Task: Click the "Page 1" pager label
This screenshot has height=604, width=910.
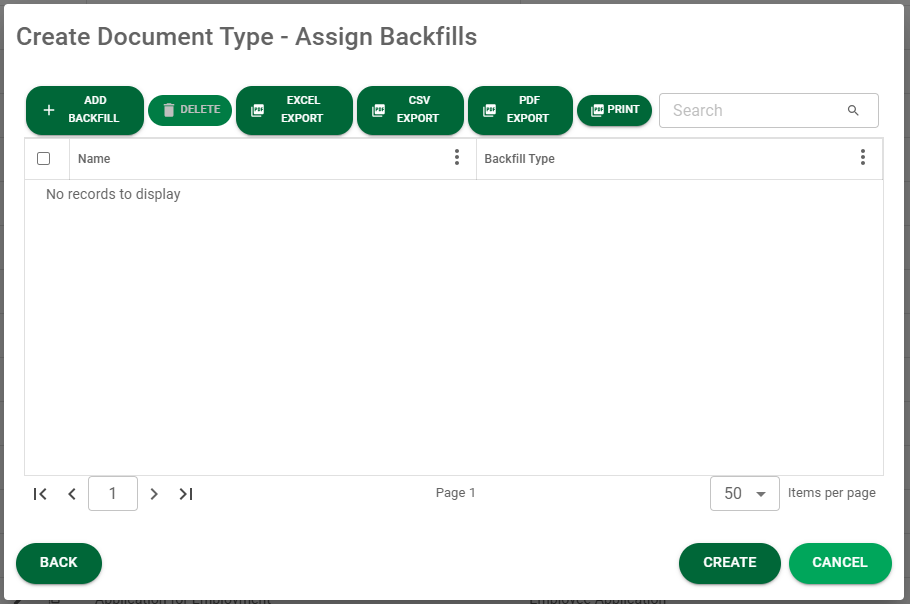Action: pos(456,493)
